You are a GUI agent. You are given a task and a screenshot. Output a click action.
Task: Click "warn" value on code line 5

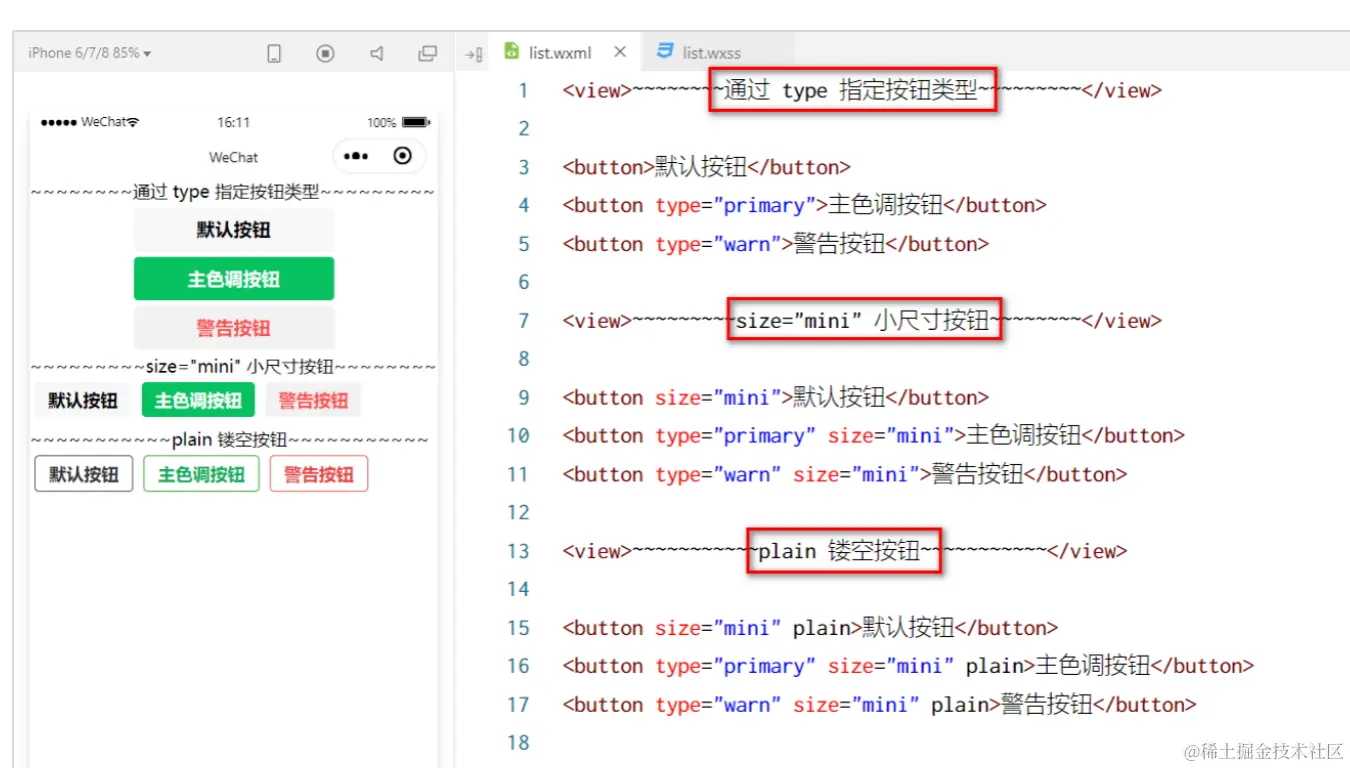click(x=746, y=244)
